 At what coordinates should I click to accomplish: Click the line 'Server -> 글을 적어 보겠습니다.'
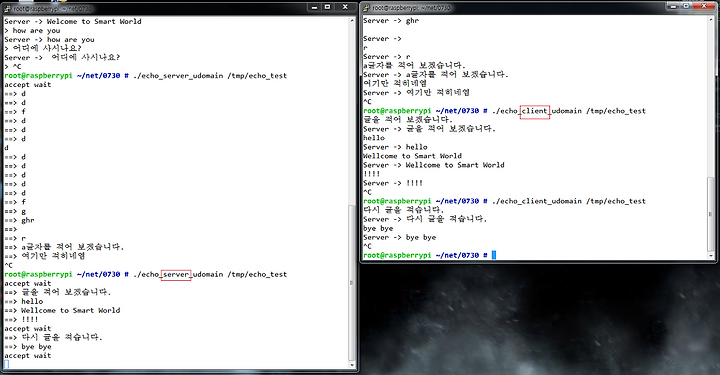point(429,129)
